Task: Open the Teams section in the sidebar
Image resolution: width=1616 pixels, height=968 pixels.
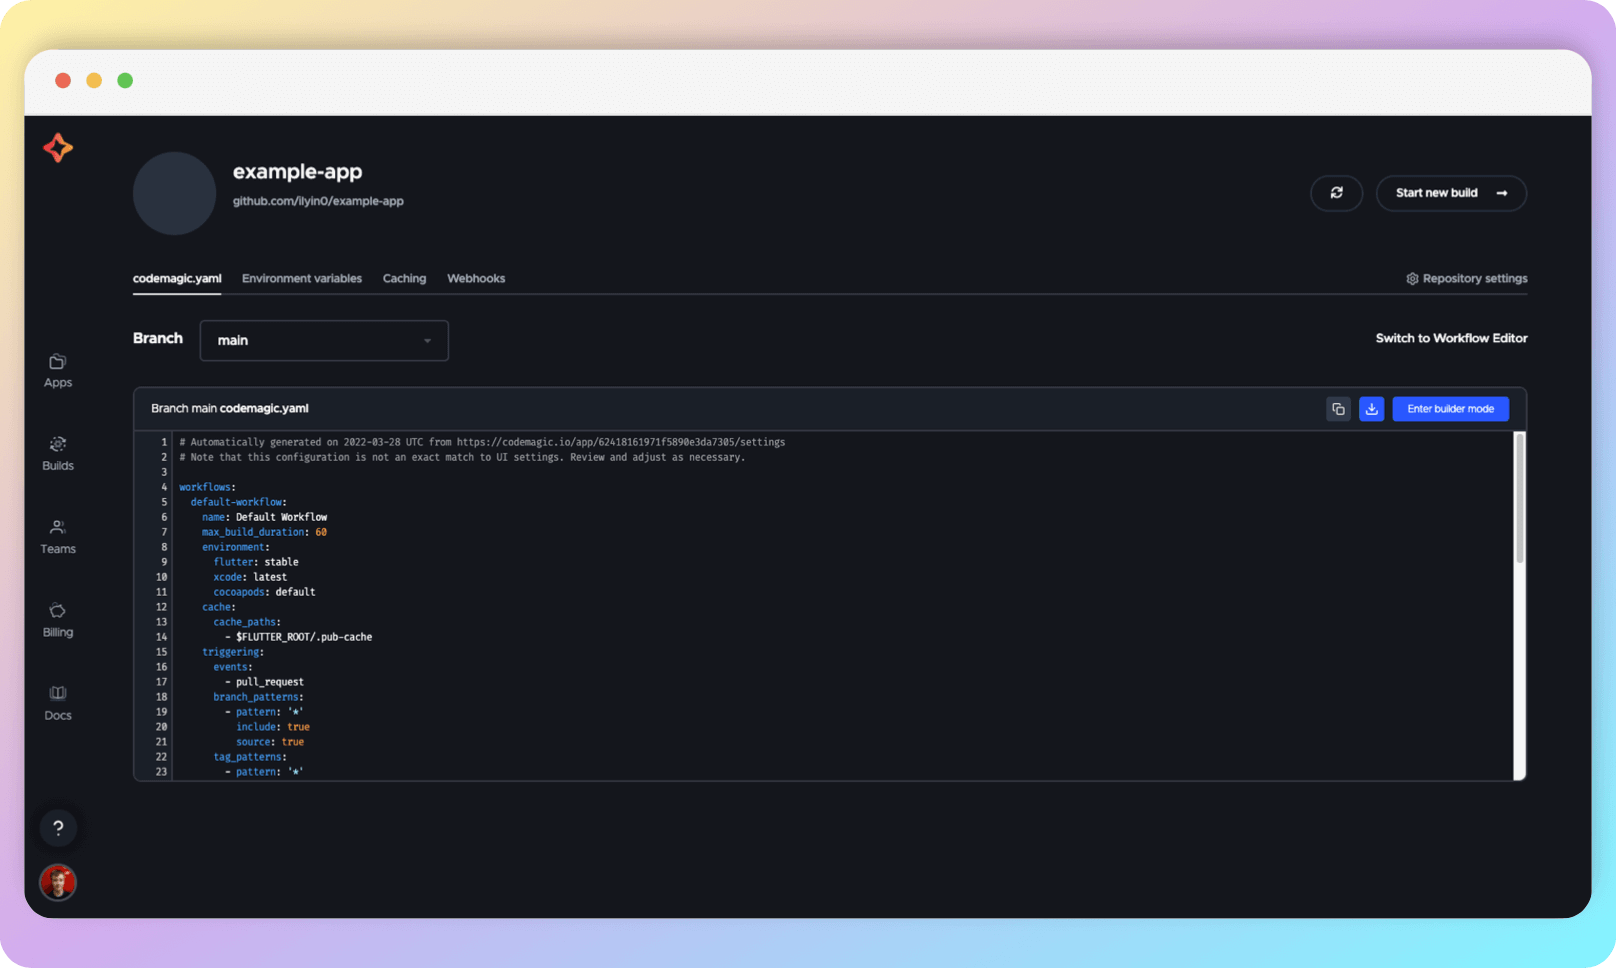Action: pyautogui.click(x=57, y=536)
